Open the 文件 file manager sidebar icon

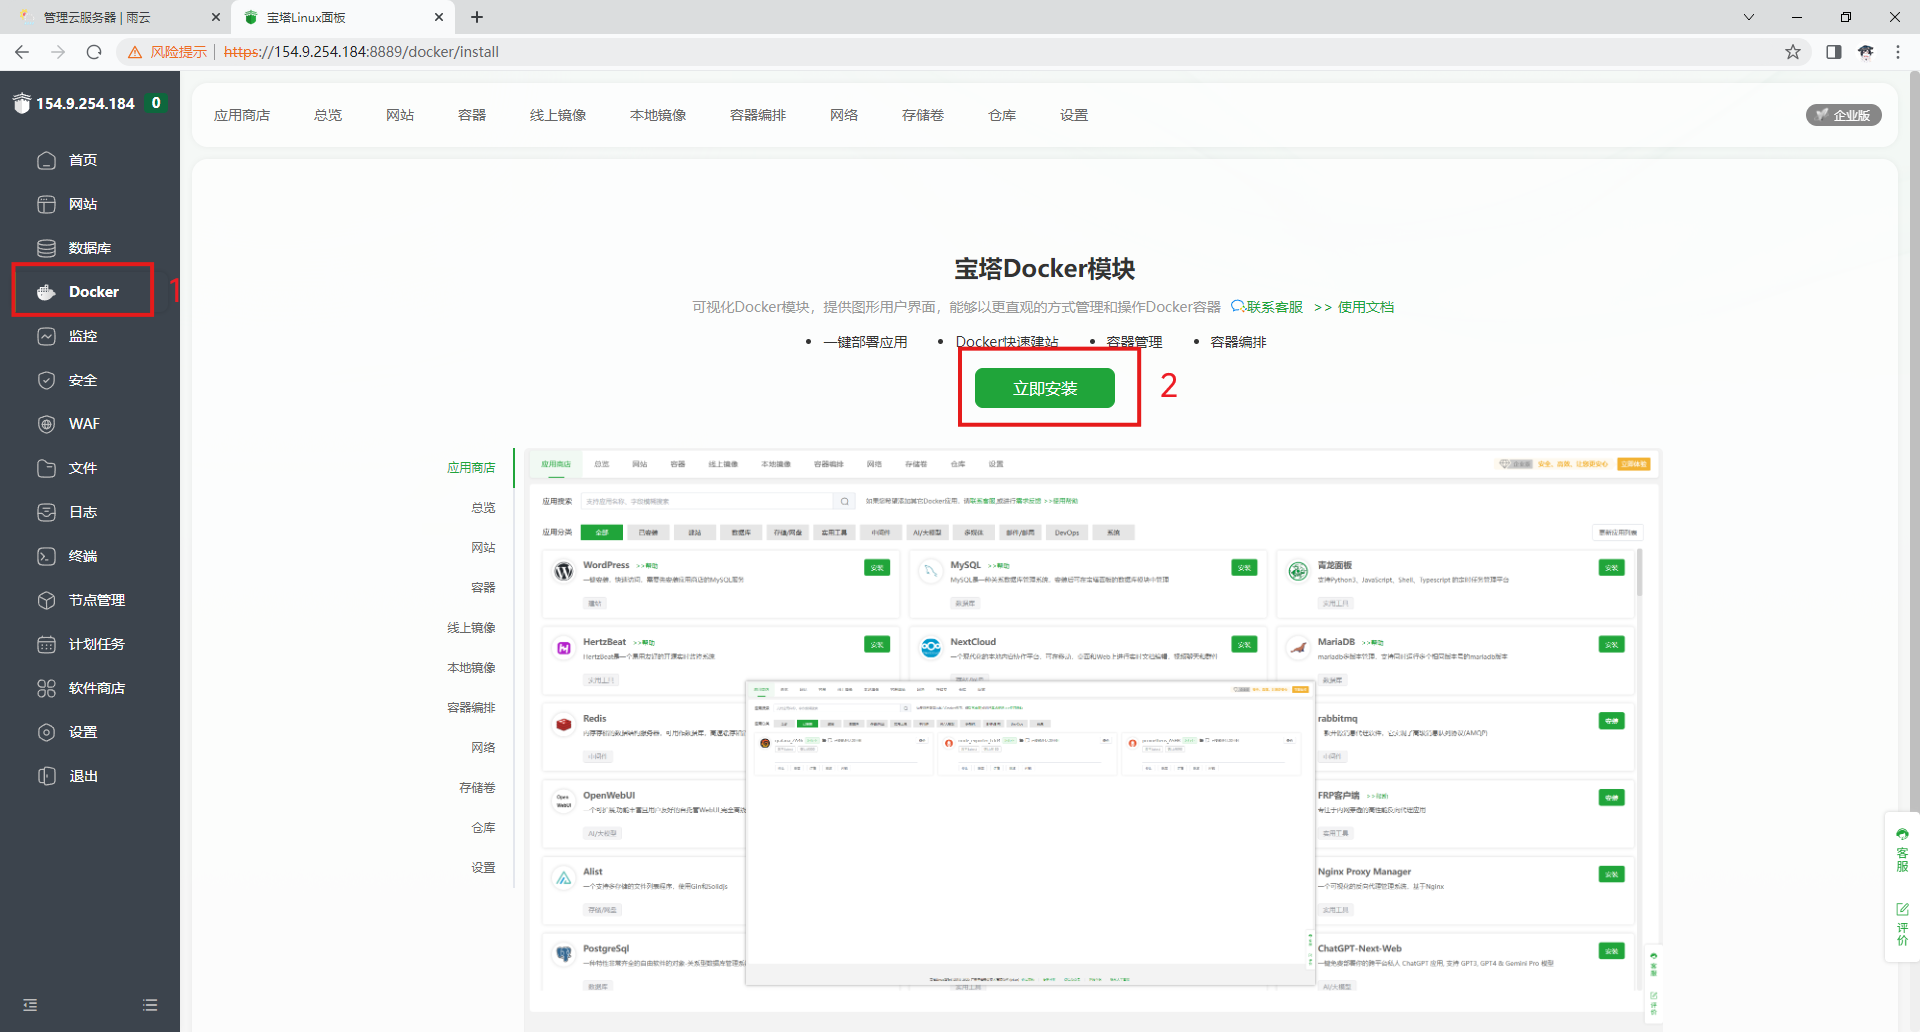(82, 467)
